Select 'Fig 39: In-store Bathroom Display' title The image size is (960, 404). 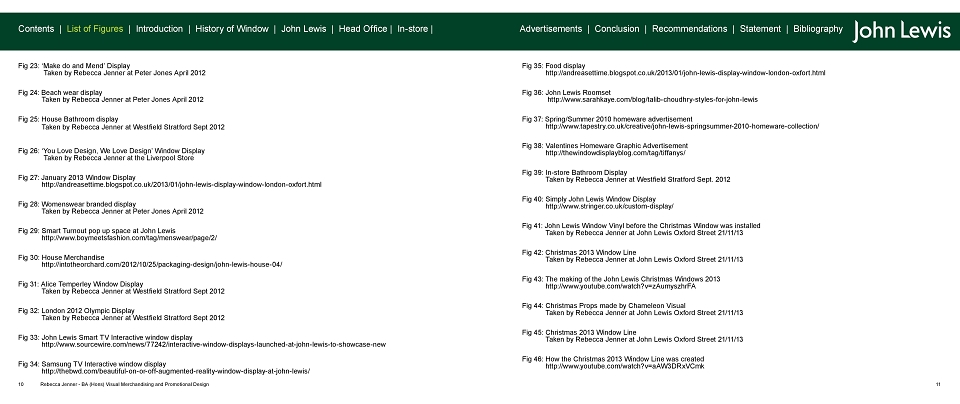coord(574,173)
